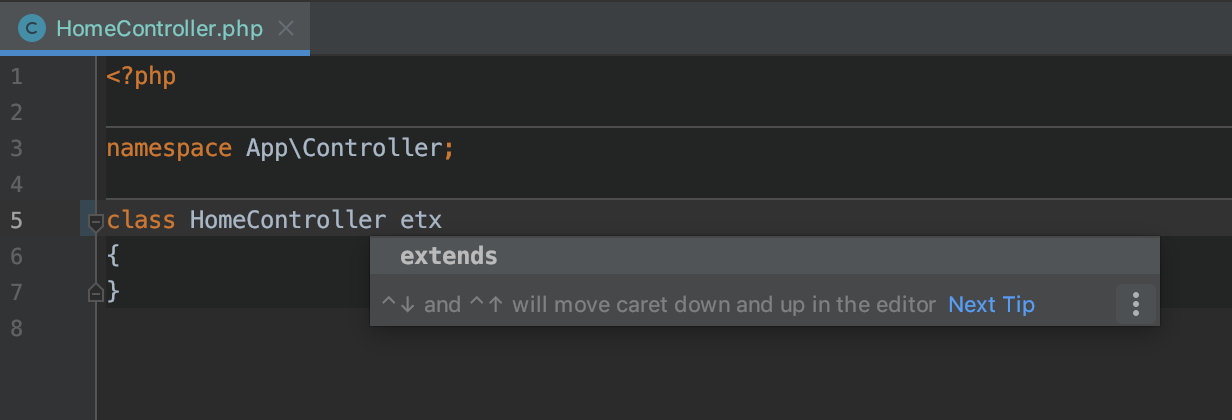
Task: Choose the extends completion suggestion
Action: pyautogui.click(x=765, y=256)
